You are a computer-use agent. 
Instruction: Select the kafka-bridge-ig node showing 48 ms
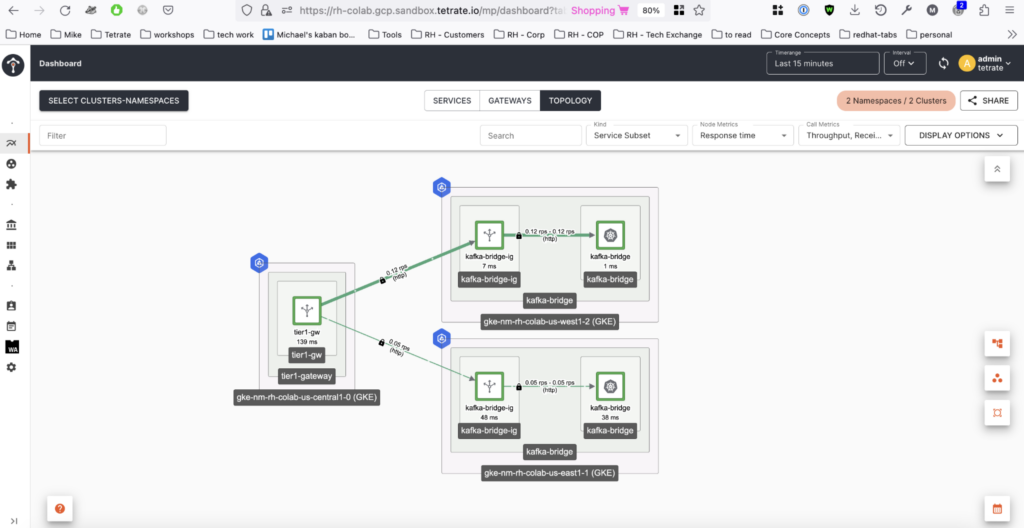click(x=489, y=386)
